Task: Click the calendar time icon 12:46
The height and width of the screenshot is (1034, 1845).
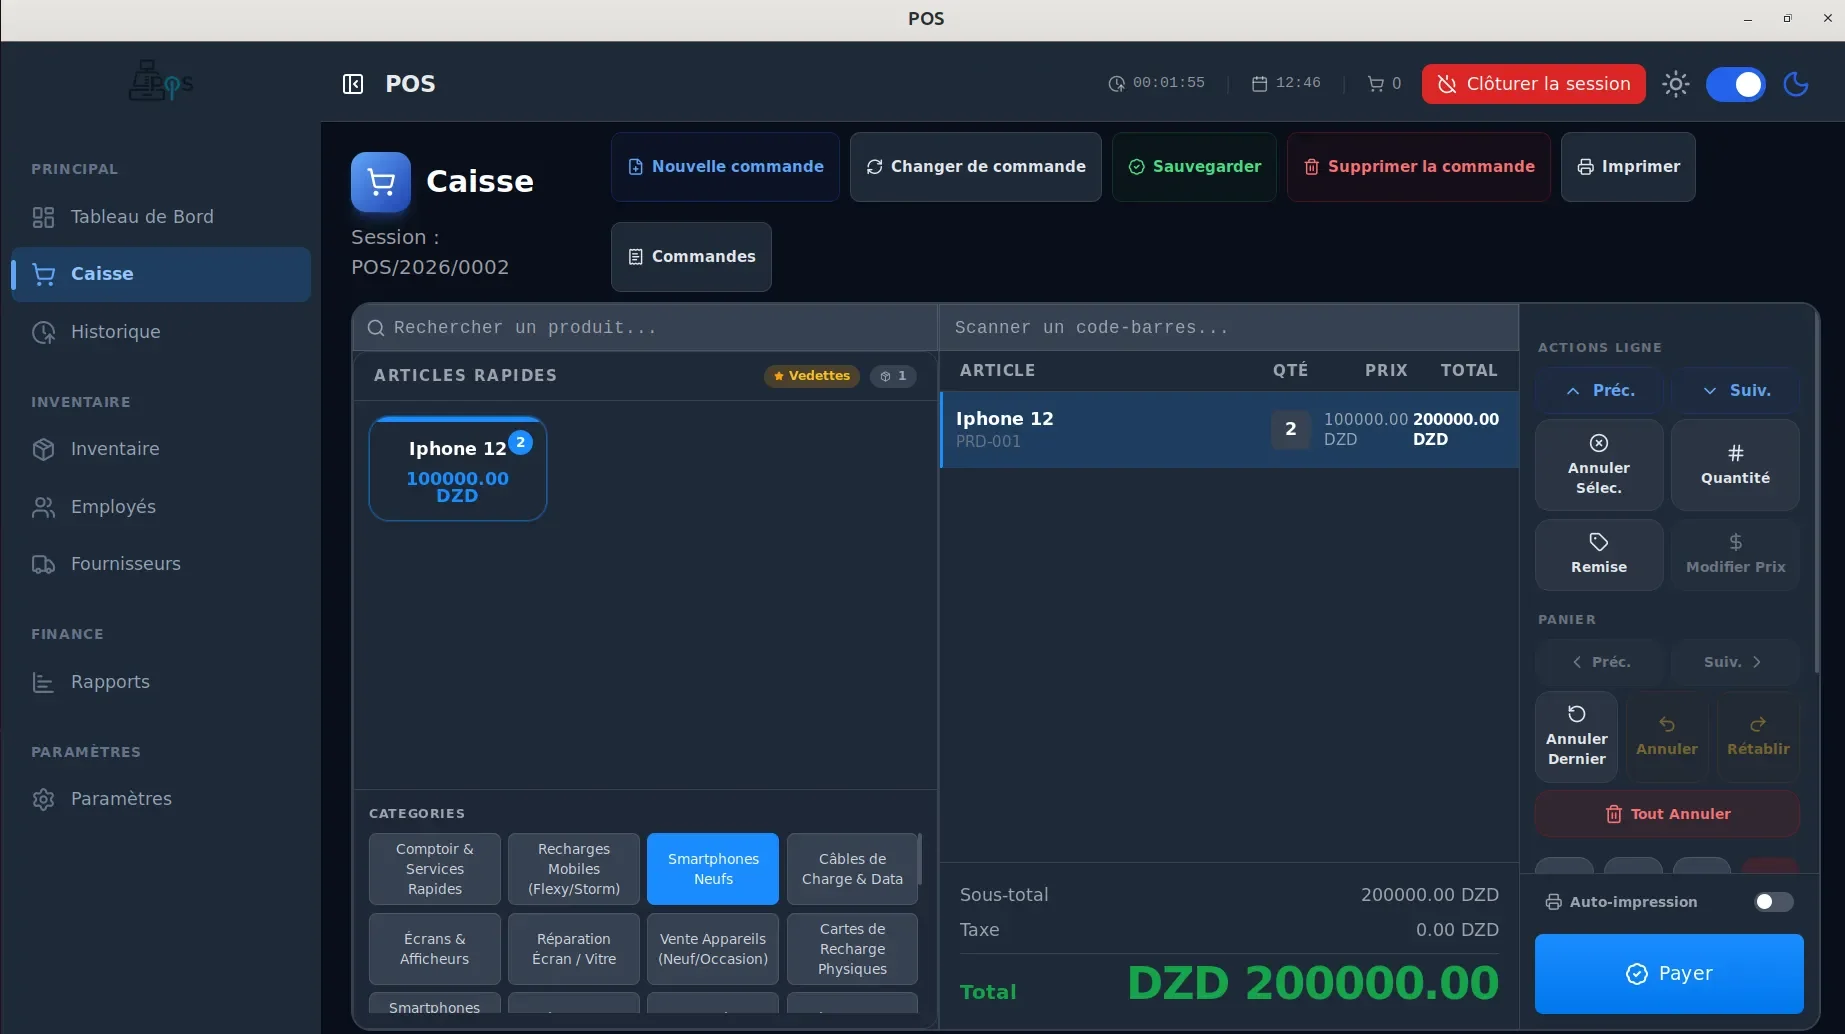Action: pyautogui.click(x=1260, y=84)
